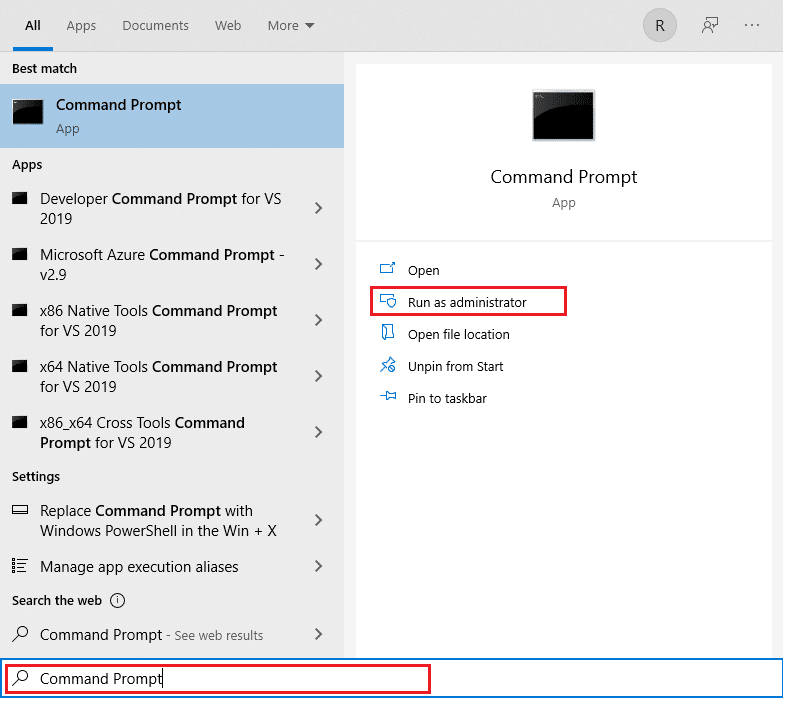This screenshot has width=802, height=716.
Task: Click Open in the right pane
Action: tap(423, 270)
